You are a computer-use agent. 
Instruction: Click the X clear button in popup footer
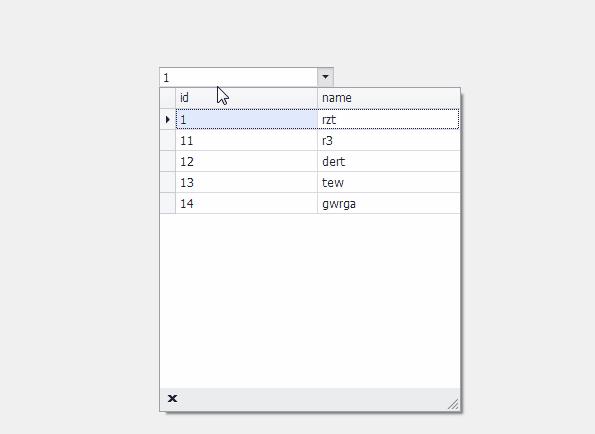[172, 398]
